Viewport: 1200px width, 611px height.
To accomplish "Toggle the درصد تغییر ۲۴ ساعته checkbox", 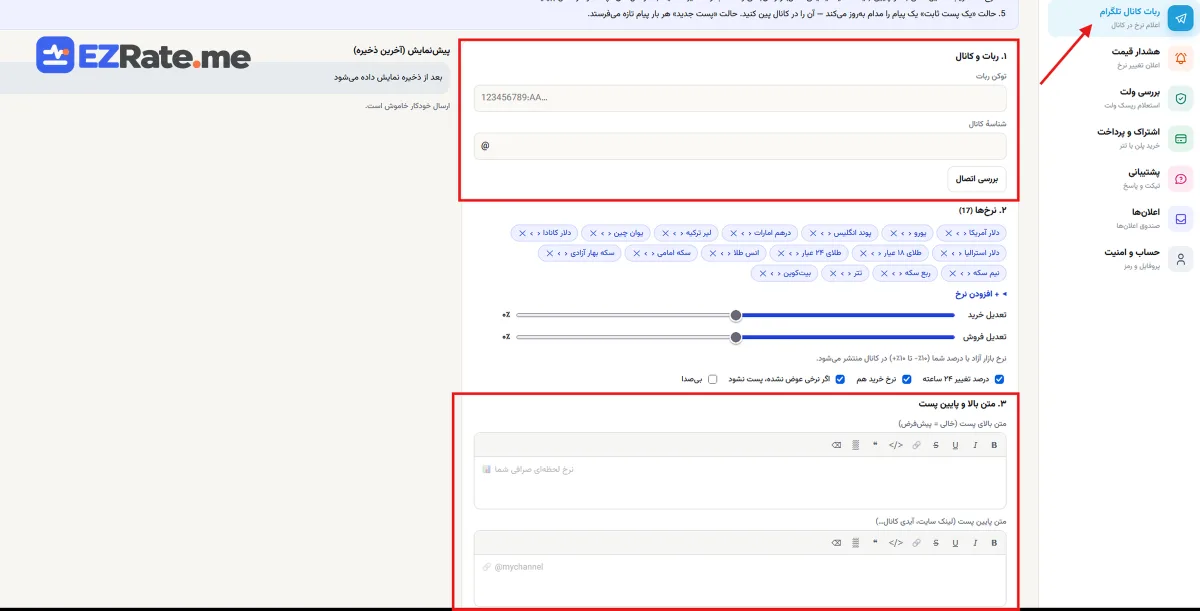I will [999, 379].
